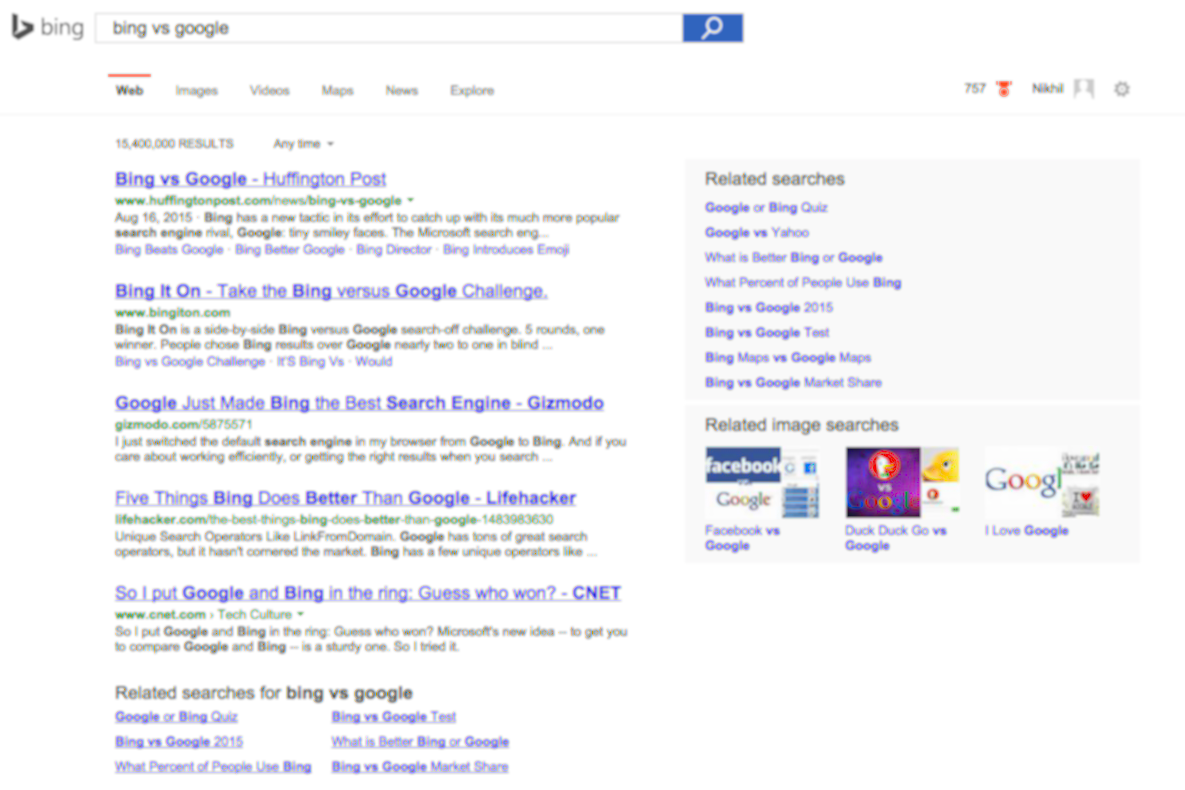Select the Web tab
Screen dimensions: 1185x790
(129, 90)
